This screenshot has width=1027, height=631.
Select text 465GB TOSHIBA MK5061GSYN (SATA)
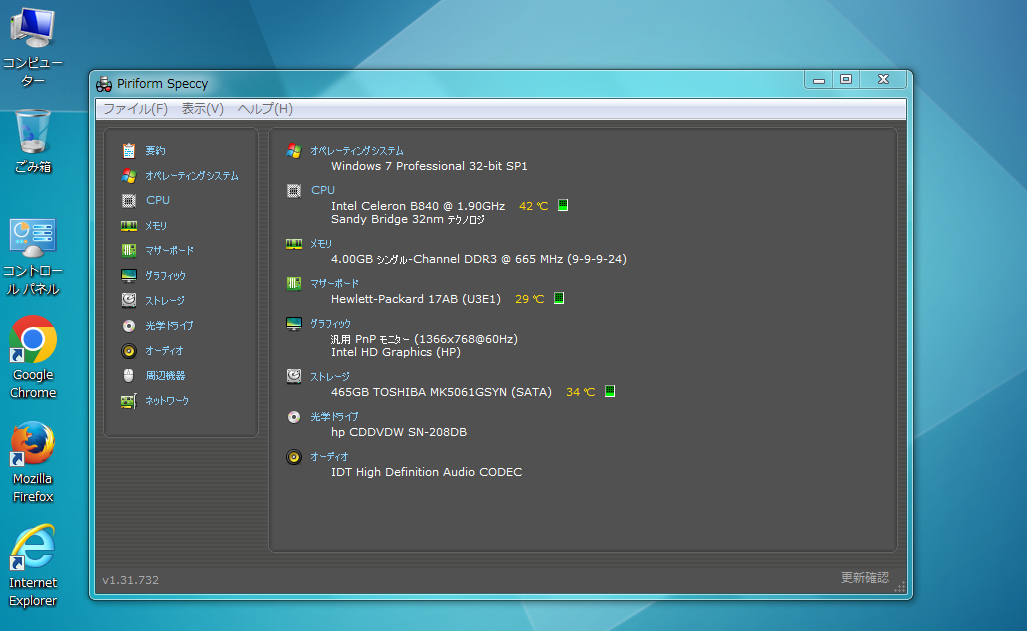click(441, 392)
